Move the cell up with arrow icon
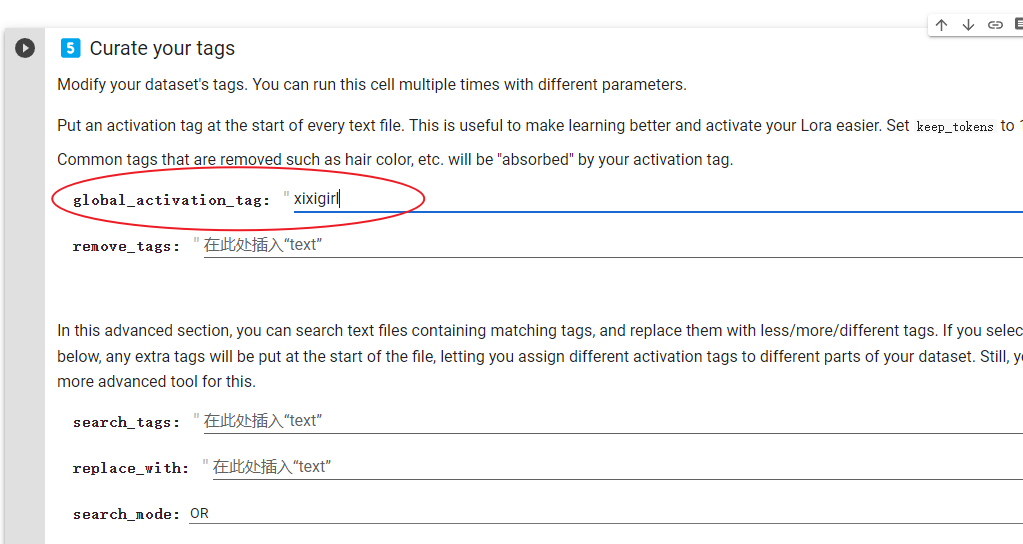Viewport: 1023px width, 544px height. tap(941, 25)
